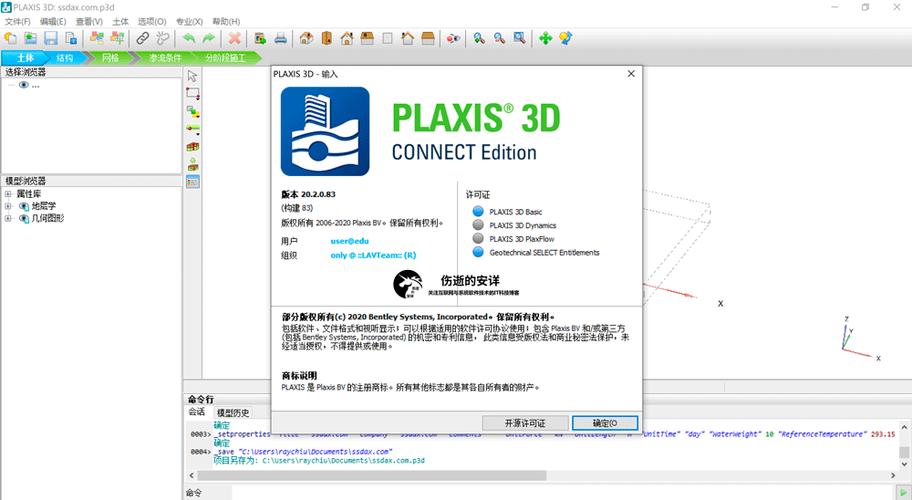Image resolution: width=912 pixels, height=500 pixels.
Task: Select the arrow pointer selection tool
Action: click(x=193, y=76)
